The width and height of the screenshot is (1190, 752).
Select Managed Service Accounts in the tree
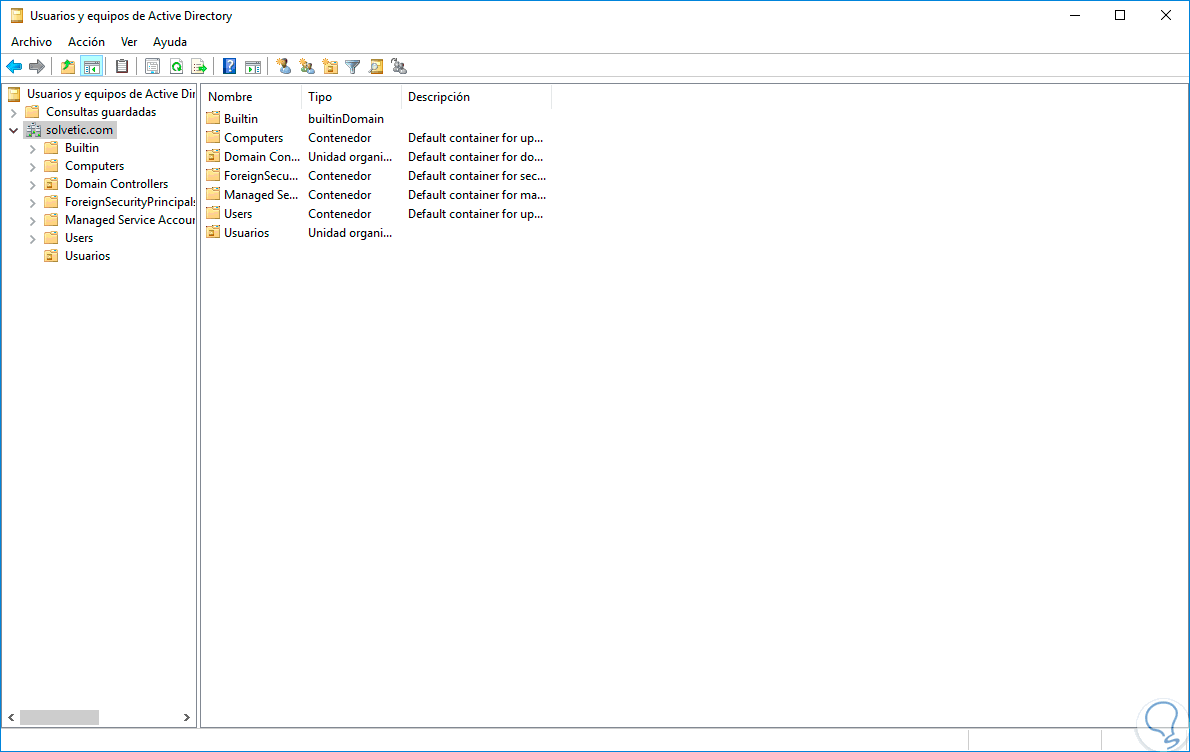129,220
